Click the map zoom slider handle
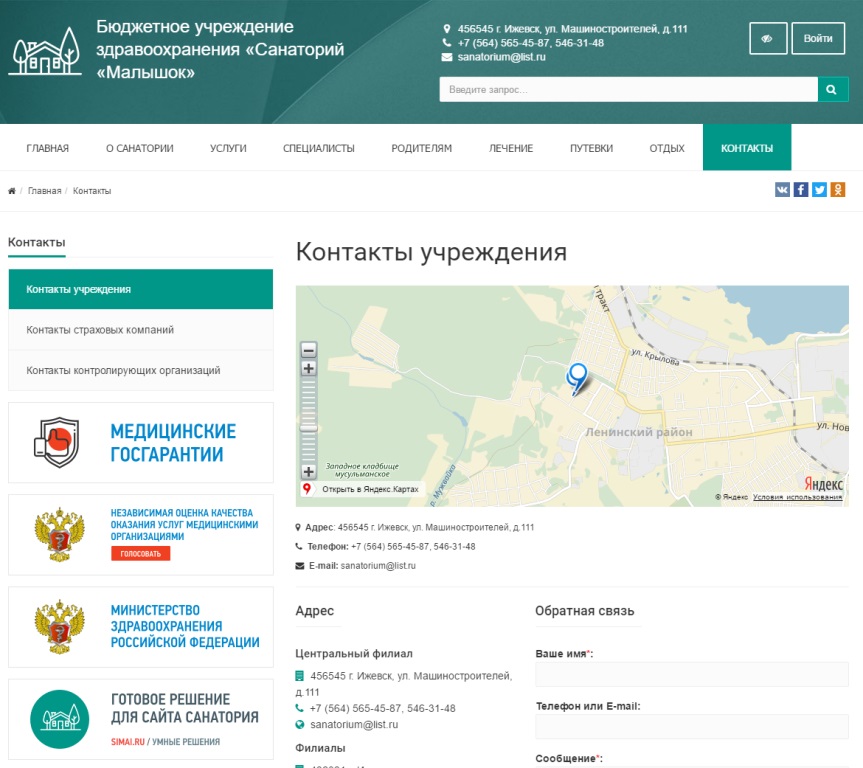 point(309,427)
